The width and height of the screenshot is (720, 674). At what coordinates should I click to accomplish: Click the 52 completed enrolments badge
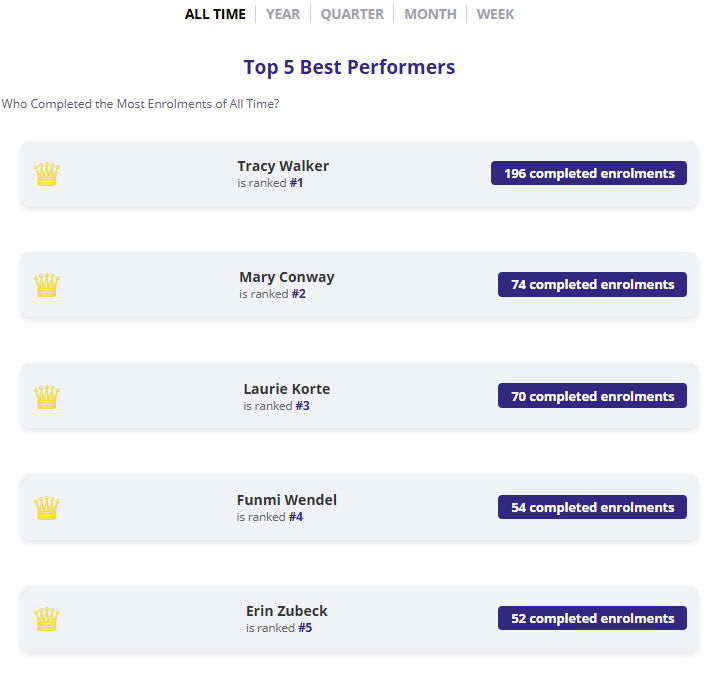592,618
